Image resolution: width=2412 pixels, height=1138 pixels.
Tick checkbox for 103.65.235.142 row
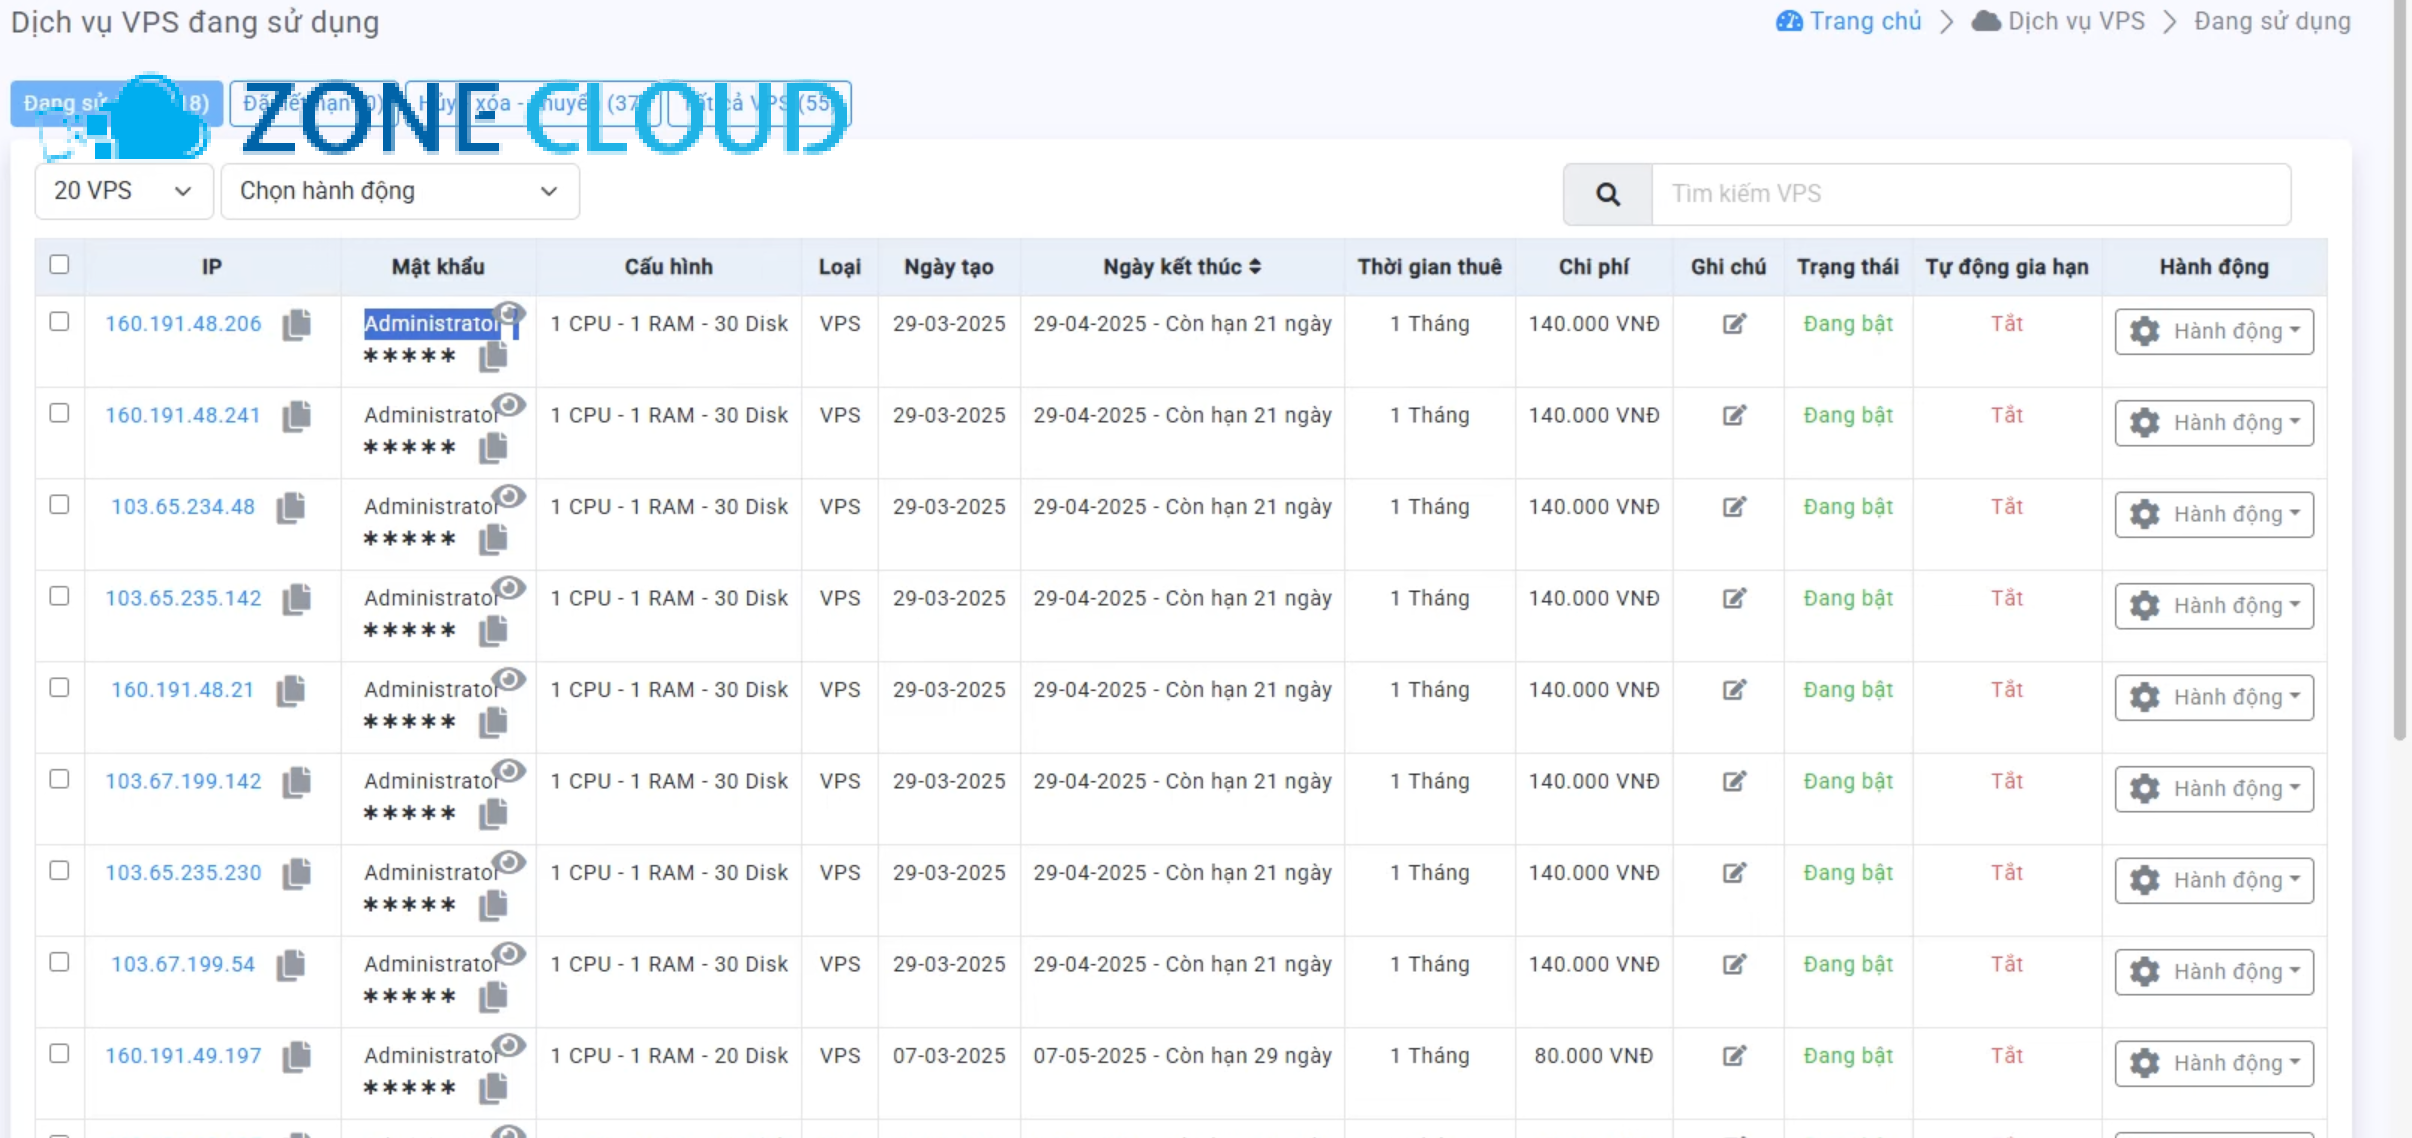pos(59,596)
